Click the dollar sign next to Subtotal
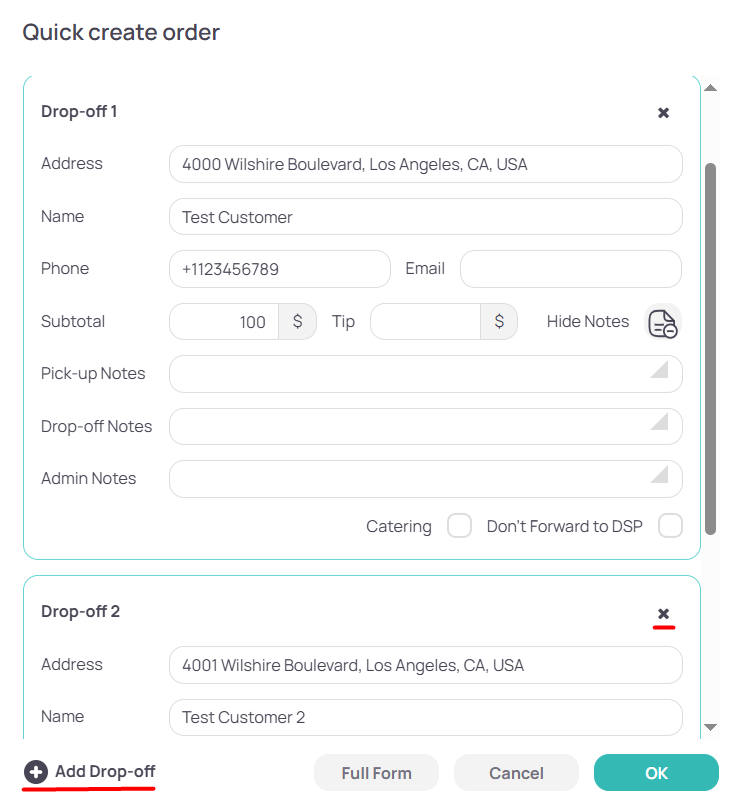This screenshot has width=737, height=808. point(297,322)
